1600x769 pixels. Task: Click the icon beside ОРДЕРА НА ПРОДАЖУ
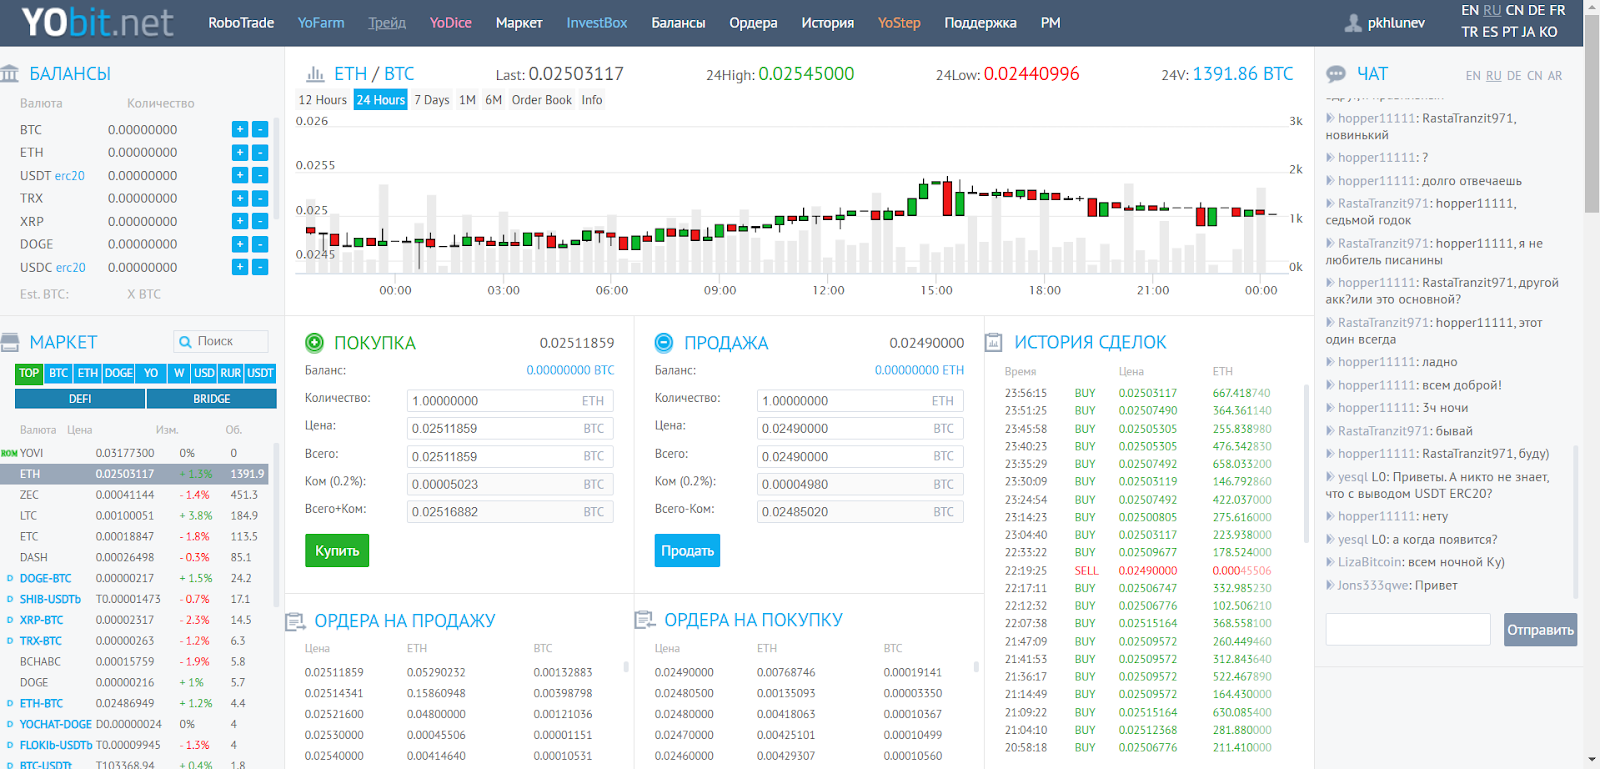pos(295,621)
